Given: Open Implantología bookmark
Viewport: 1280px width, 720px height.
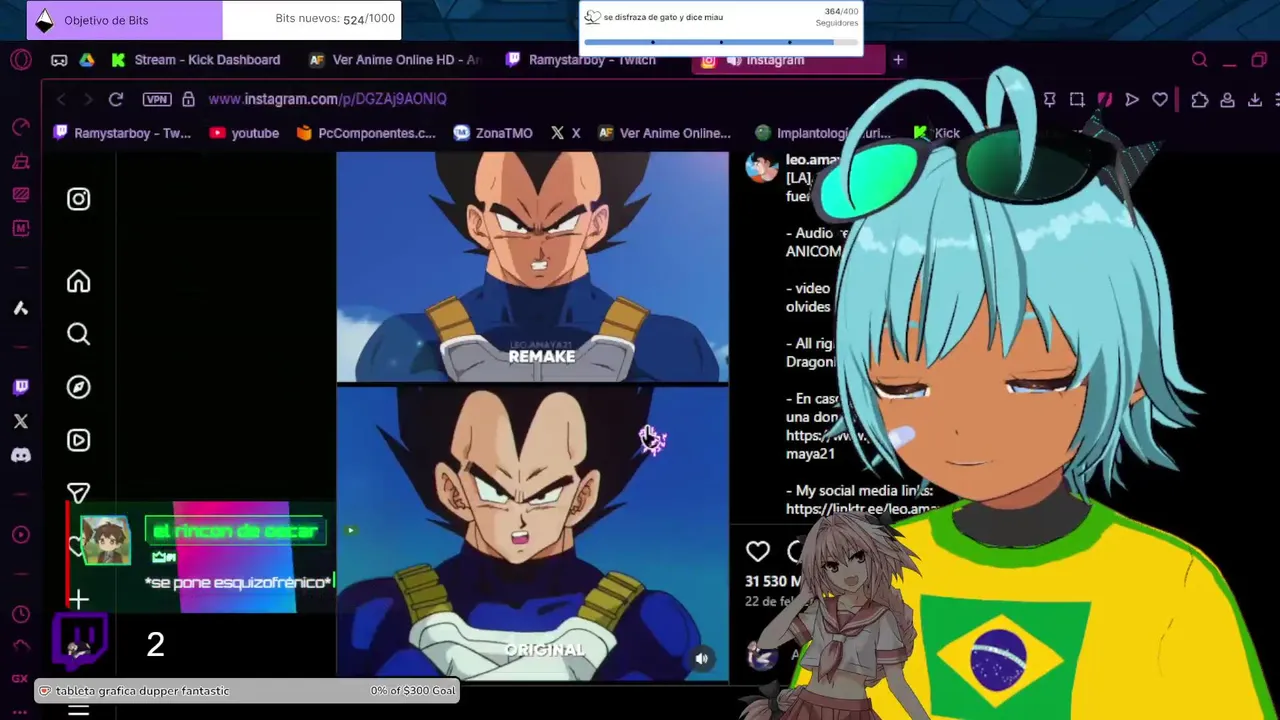Looking at the screenshot, I should 823,133.
